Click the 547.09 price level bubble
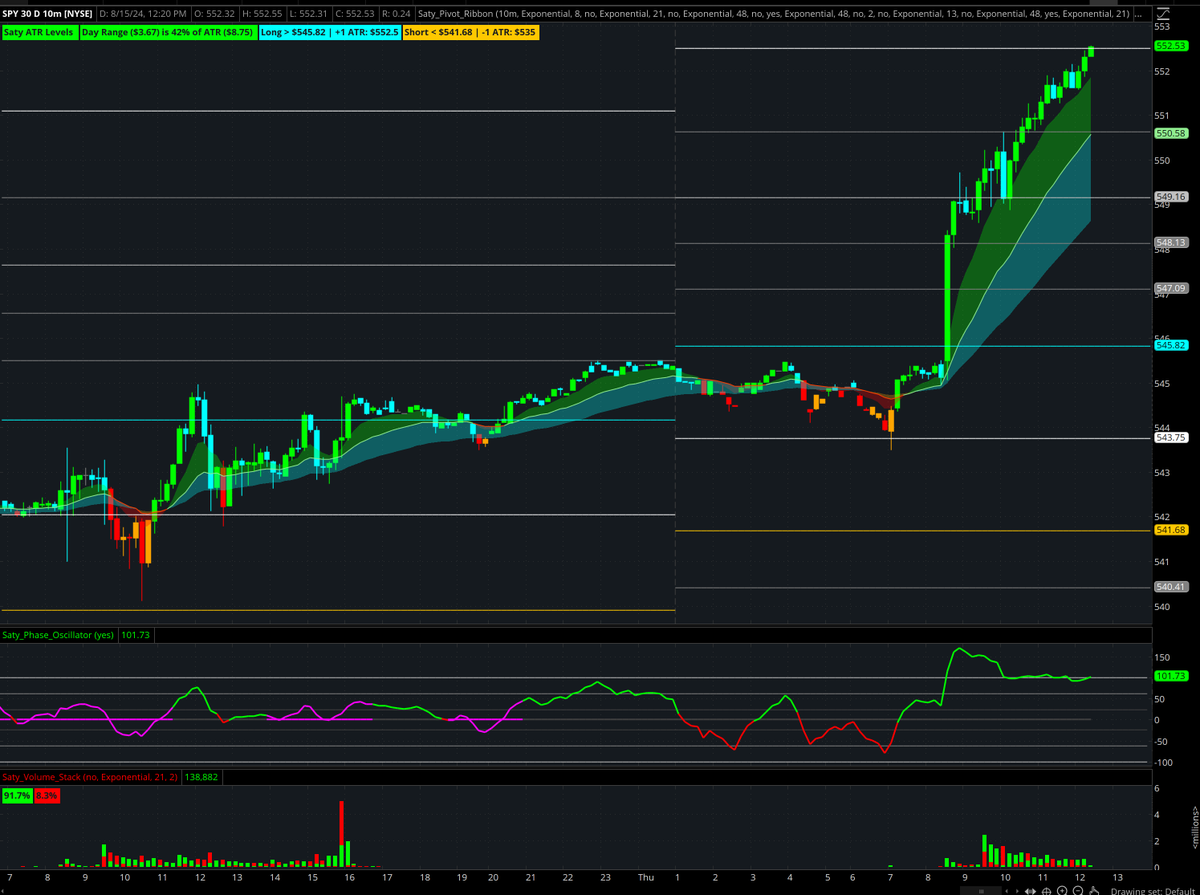 coord(1170,287)
